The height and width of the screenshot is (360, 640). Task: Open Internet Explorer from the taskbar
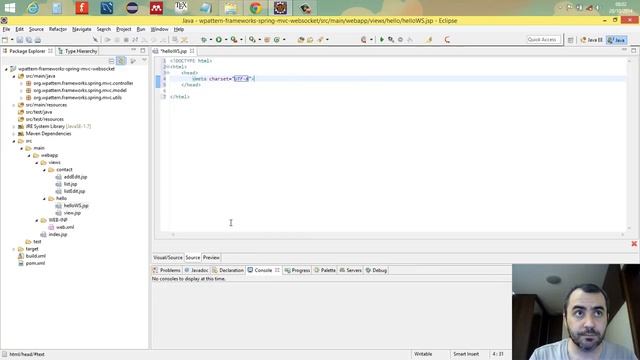pyautogui.click(x=33, y=8)
